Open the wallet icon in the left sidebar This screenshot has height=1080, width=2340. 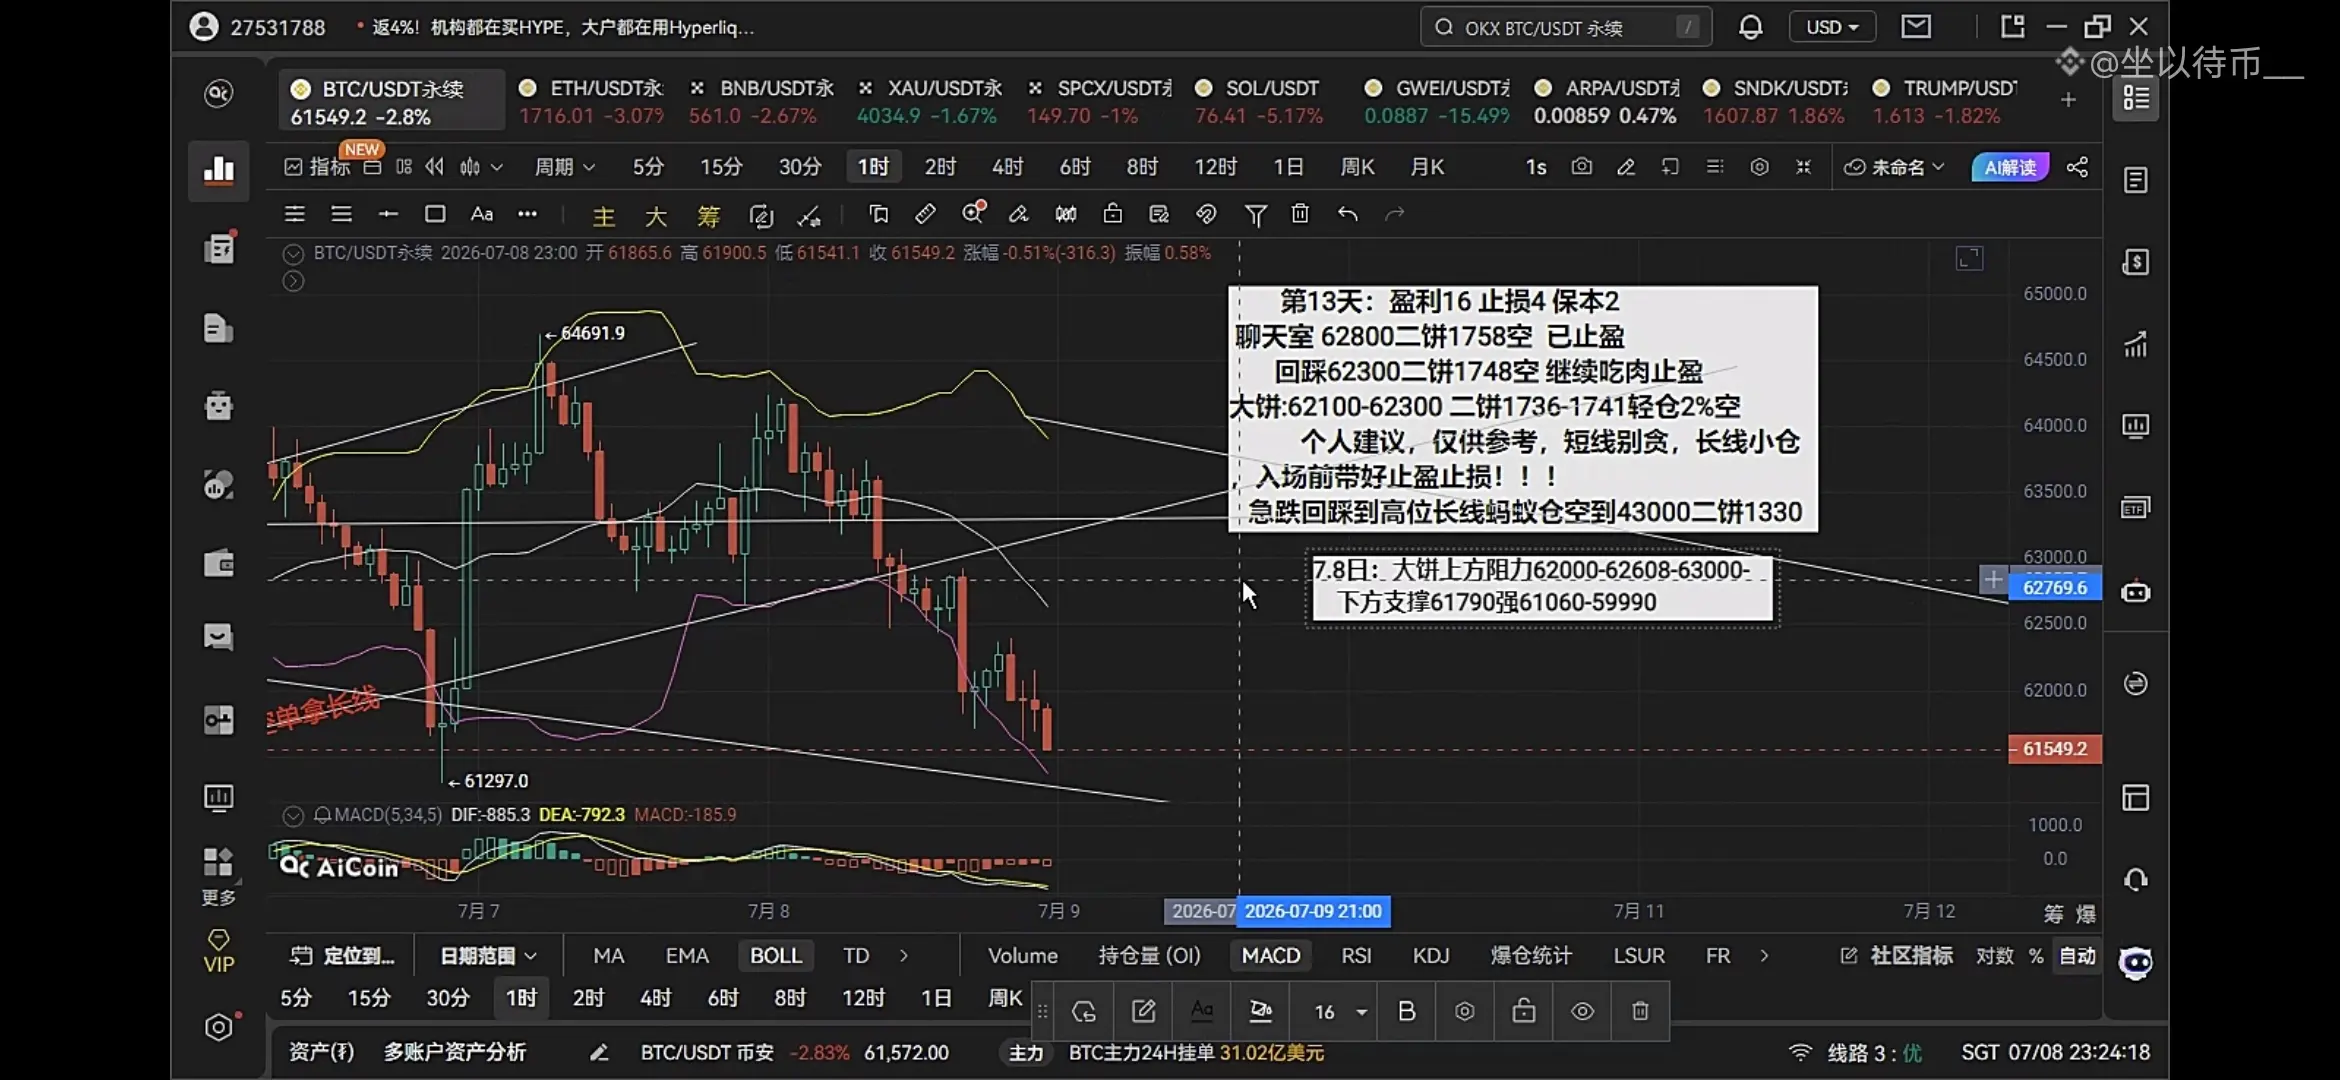(218, 563)
